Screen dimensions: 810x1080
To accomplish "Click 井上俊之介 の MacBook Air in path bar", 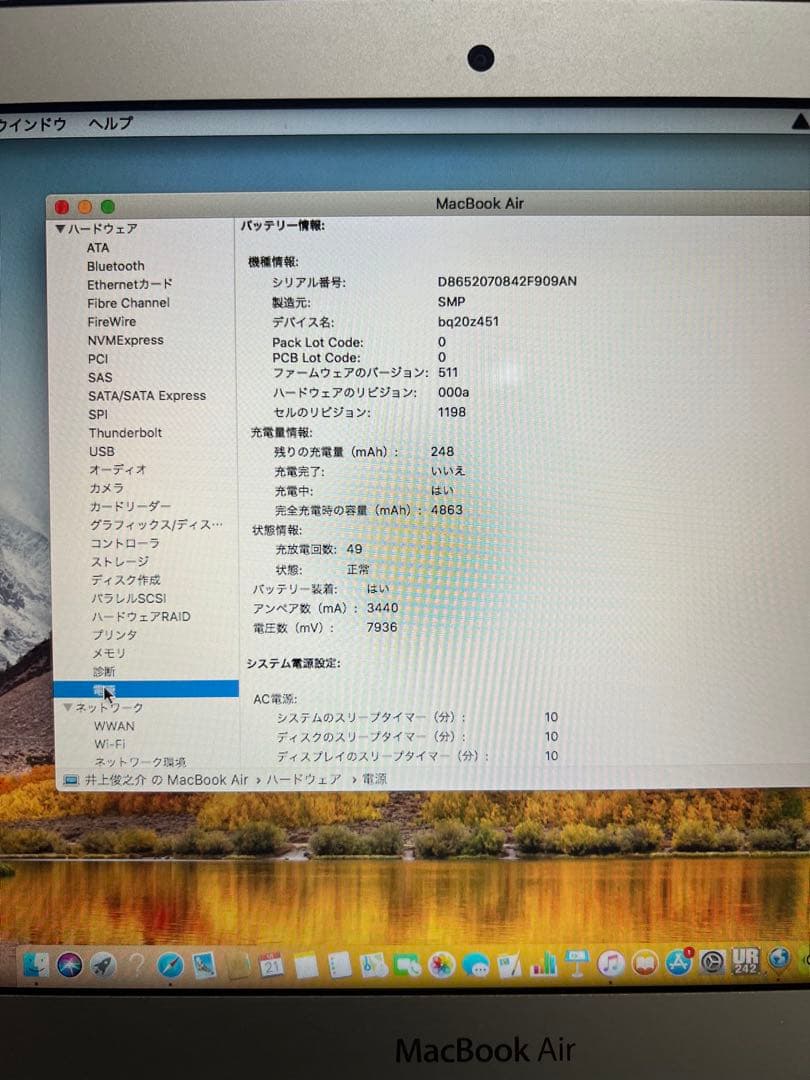I will coord(166,780).
